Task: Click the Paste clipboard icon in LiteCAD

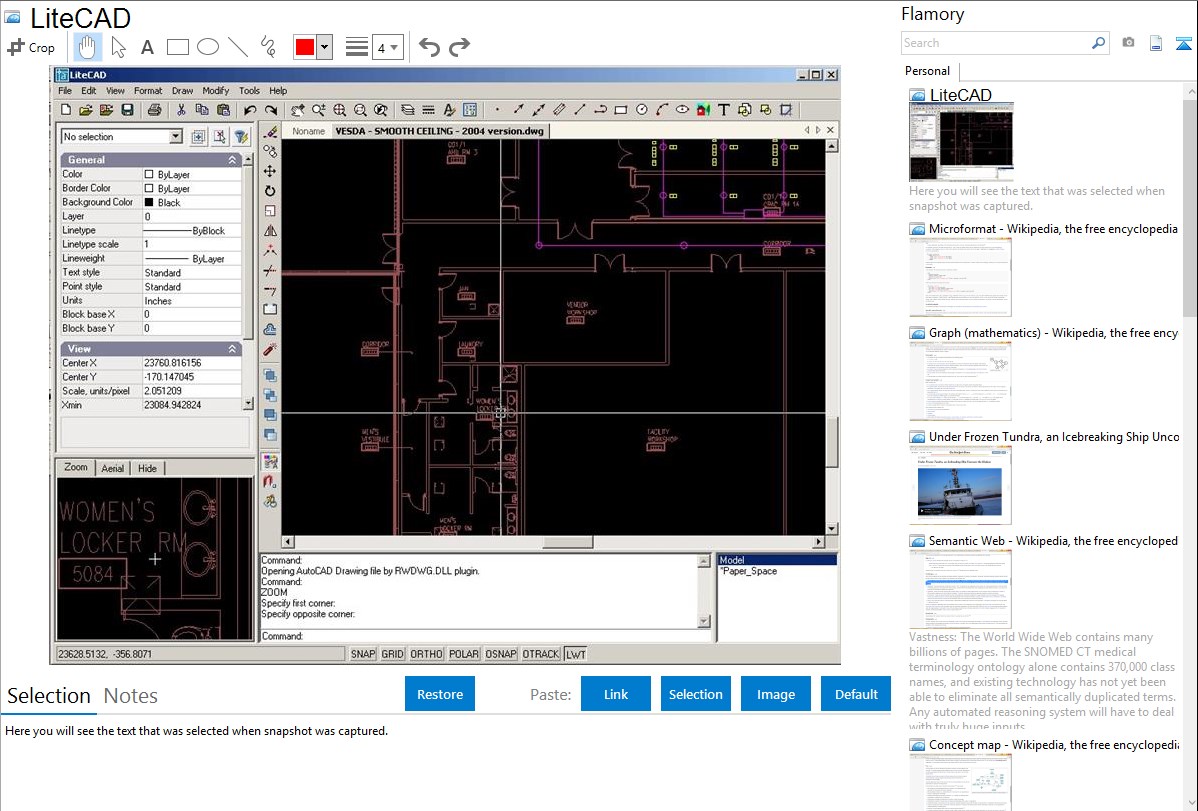Action: [223, 110]
